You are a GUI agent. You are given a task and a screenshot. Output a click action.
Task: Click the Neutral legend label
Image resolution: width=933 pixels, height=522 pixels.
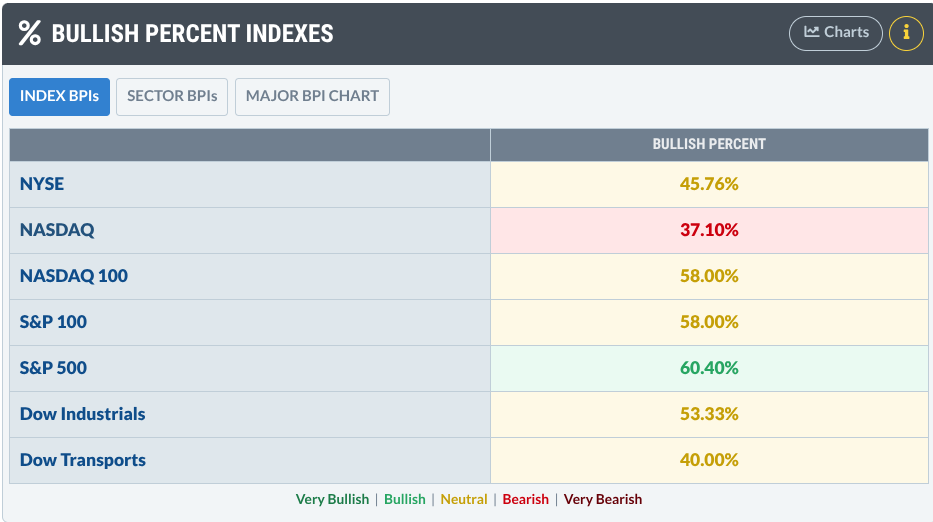tap(464, 499)
